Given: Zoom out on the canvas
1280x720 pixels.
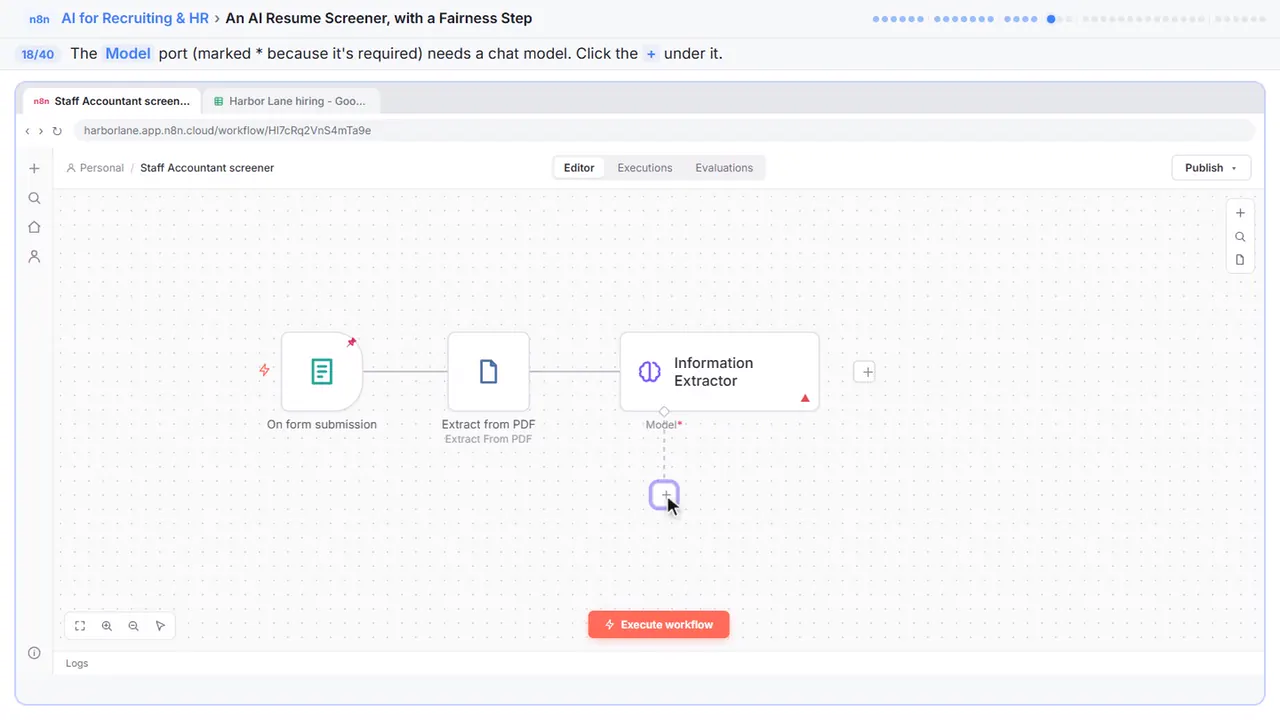Looking at the screenshot, I should click(133, 626).
